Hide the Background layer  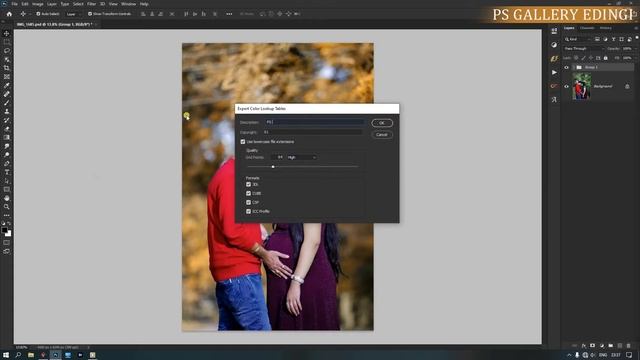566,87
